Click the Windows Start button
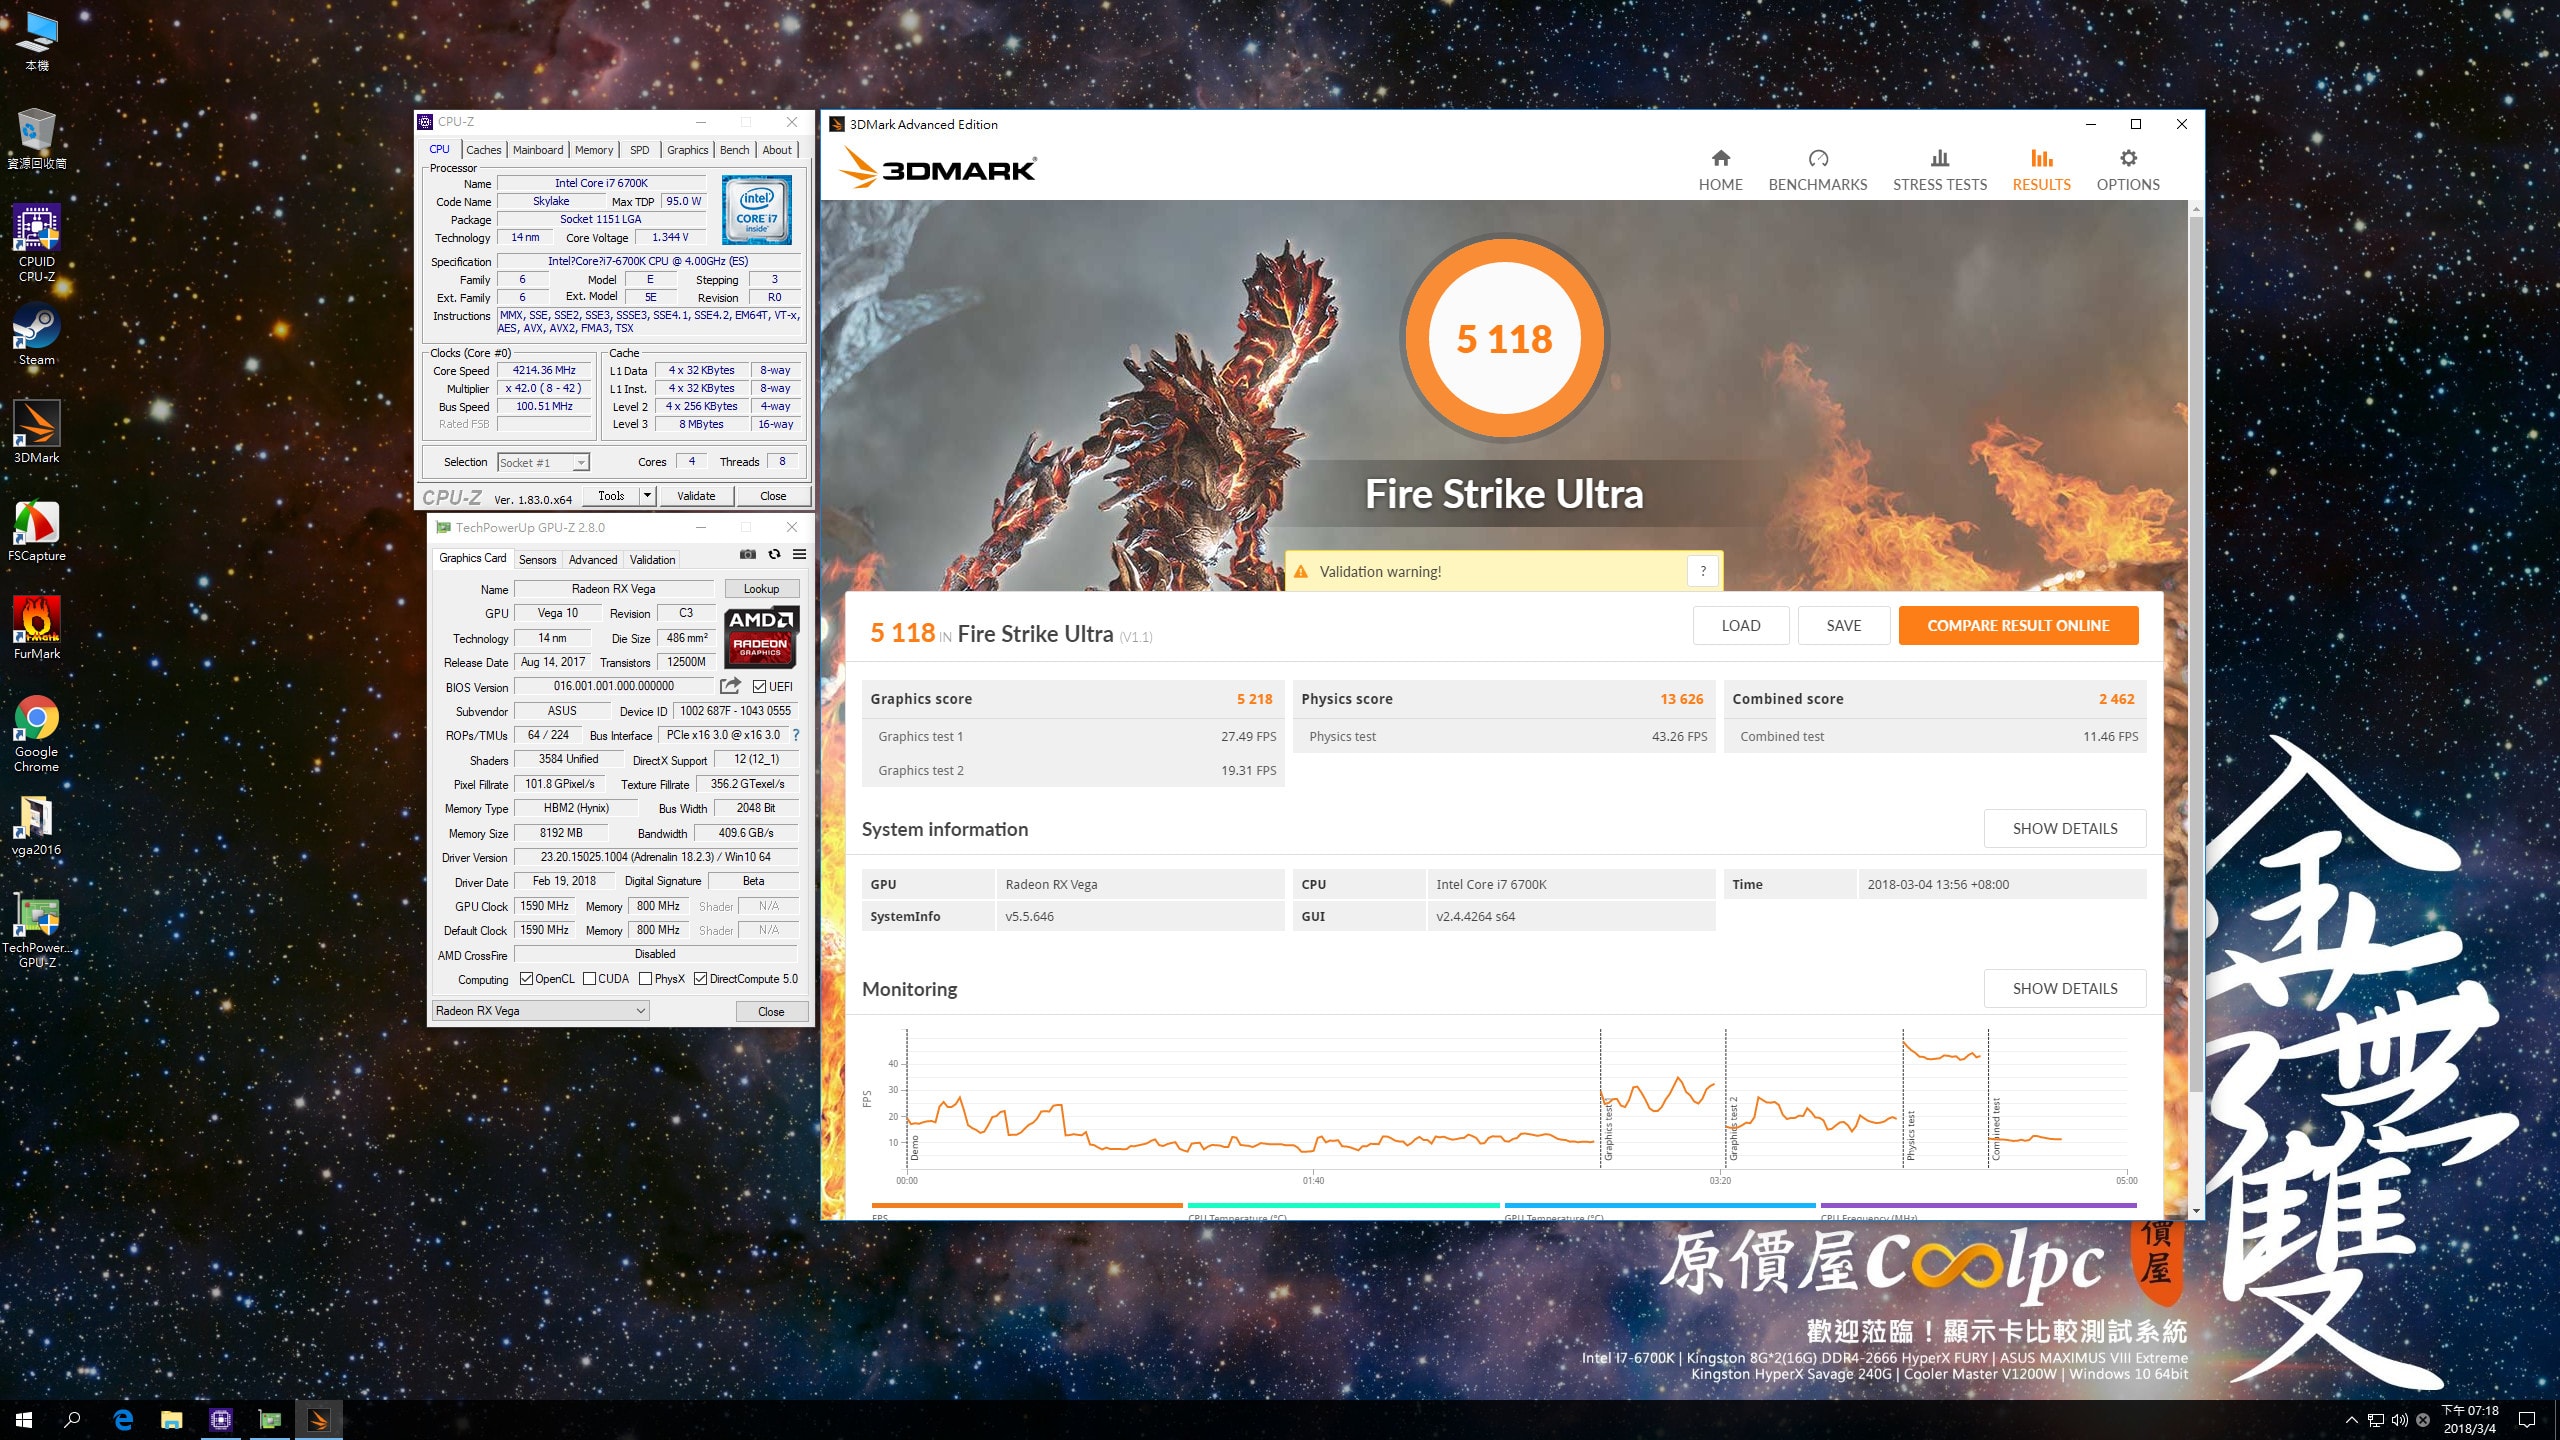 pos(24,1419)
